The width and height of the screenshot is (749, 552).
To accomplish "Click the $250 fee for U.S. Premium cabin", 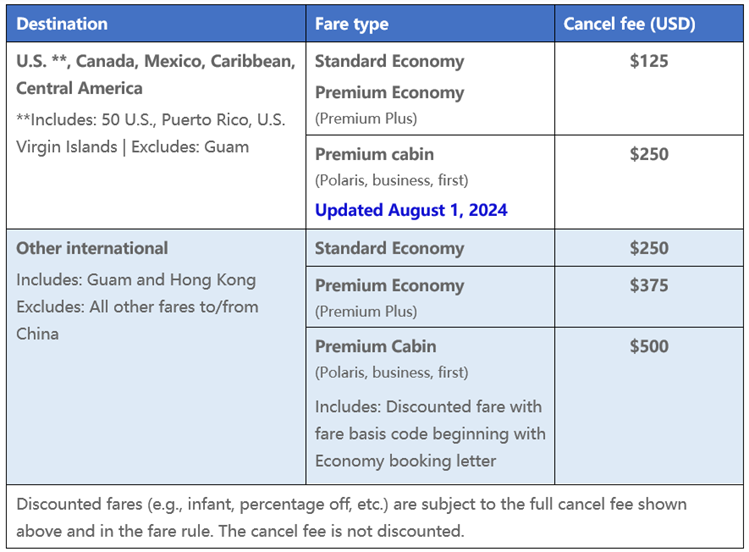I will click(649, 154).
